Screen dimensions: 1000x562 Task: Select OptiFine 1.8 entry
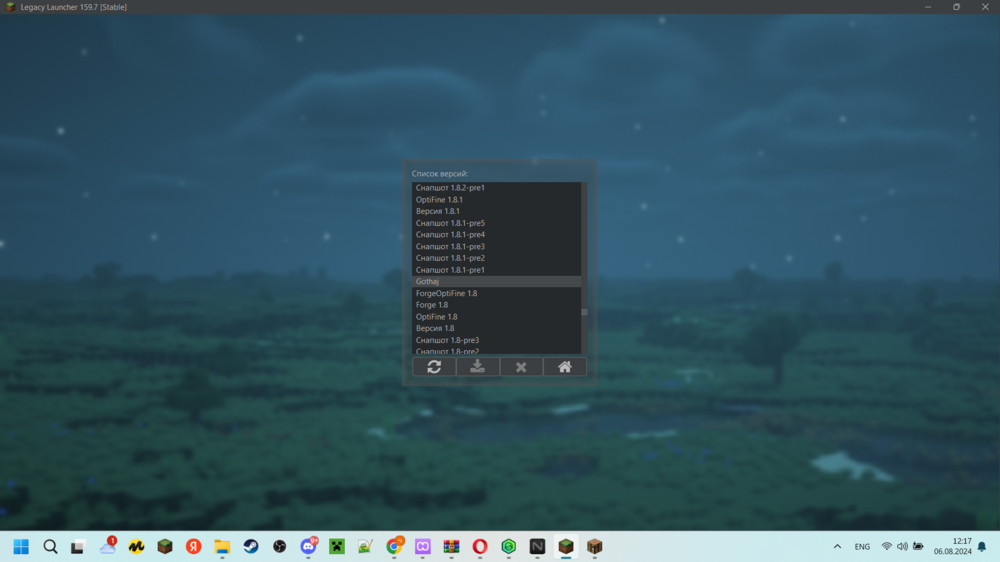(496, 316)
